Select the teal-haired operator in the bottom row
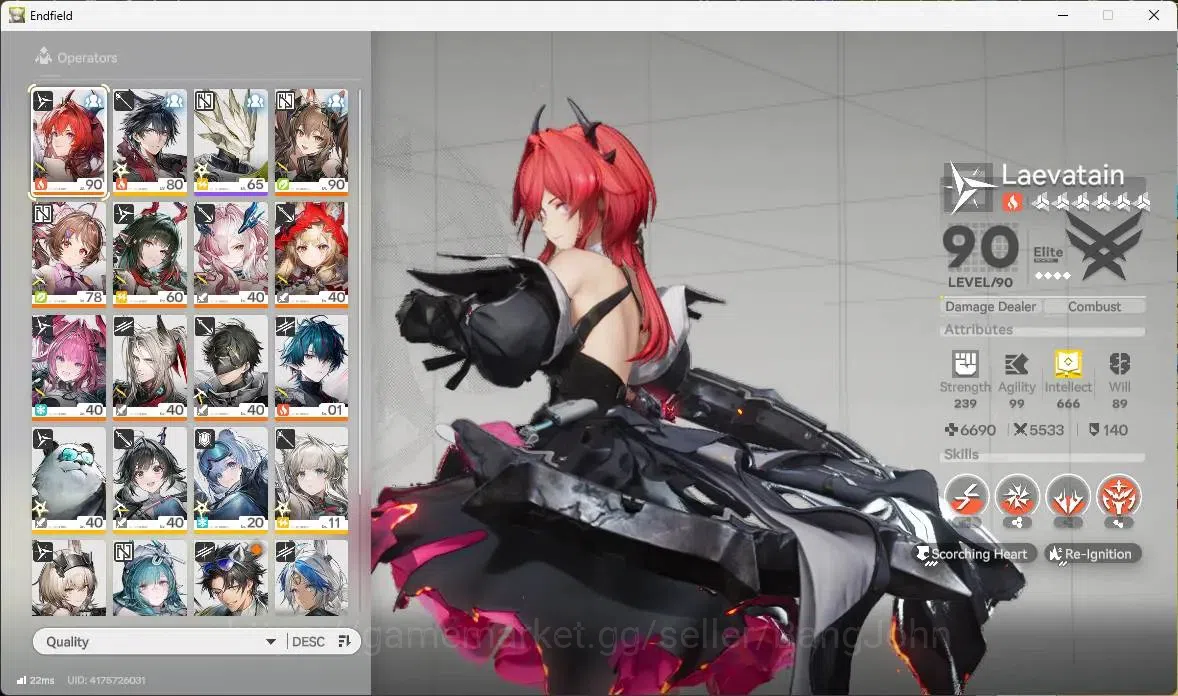Screen dimensions: 1178x696 (x=150, y=578)
